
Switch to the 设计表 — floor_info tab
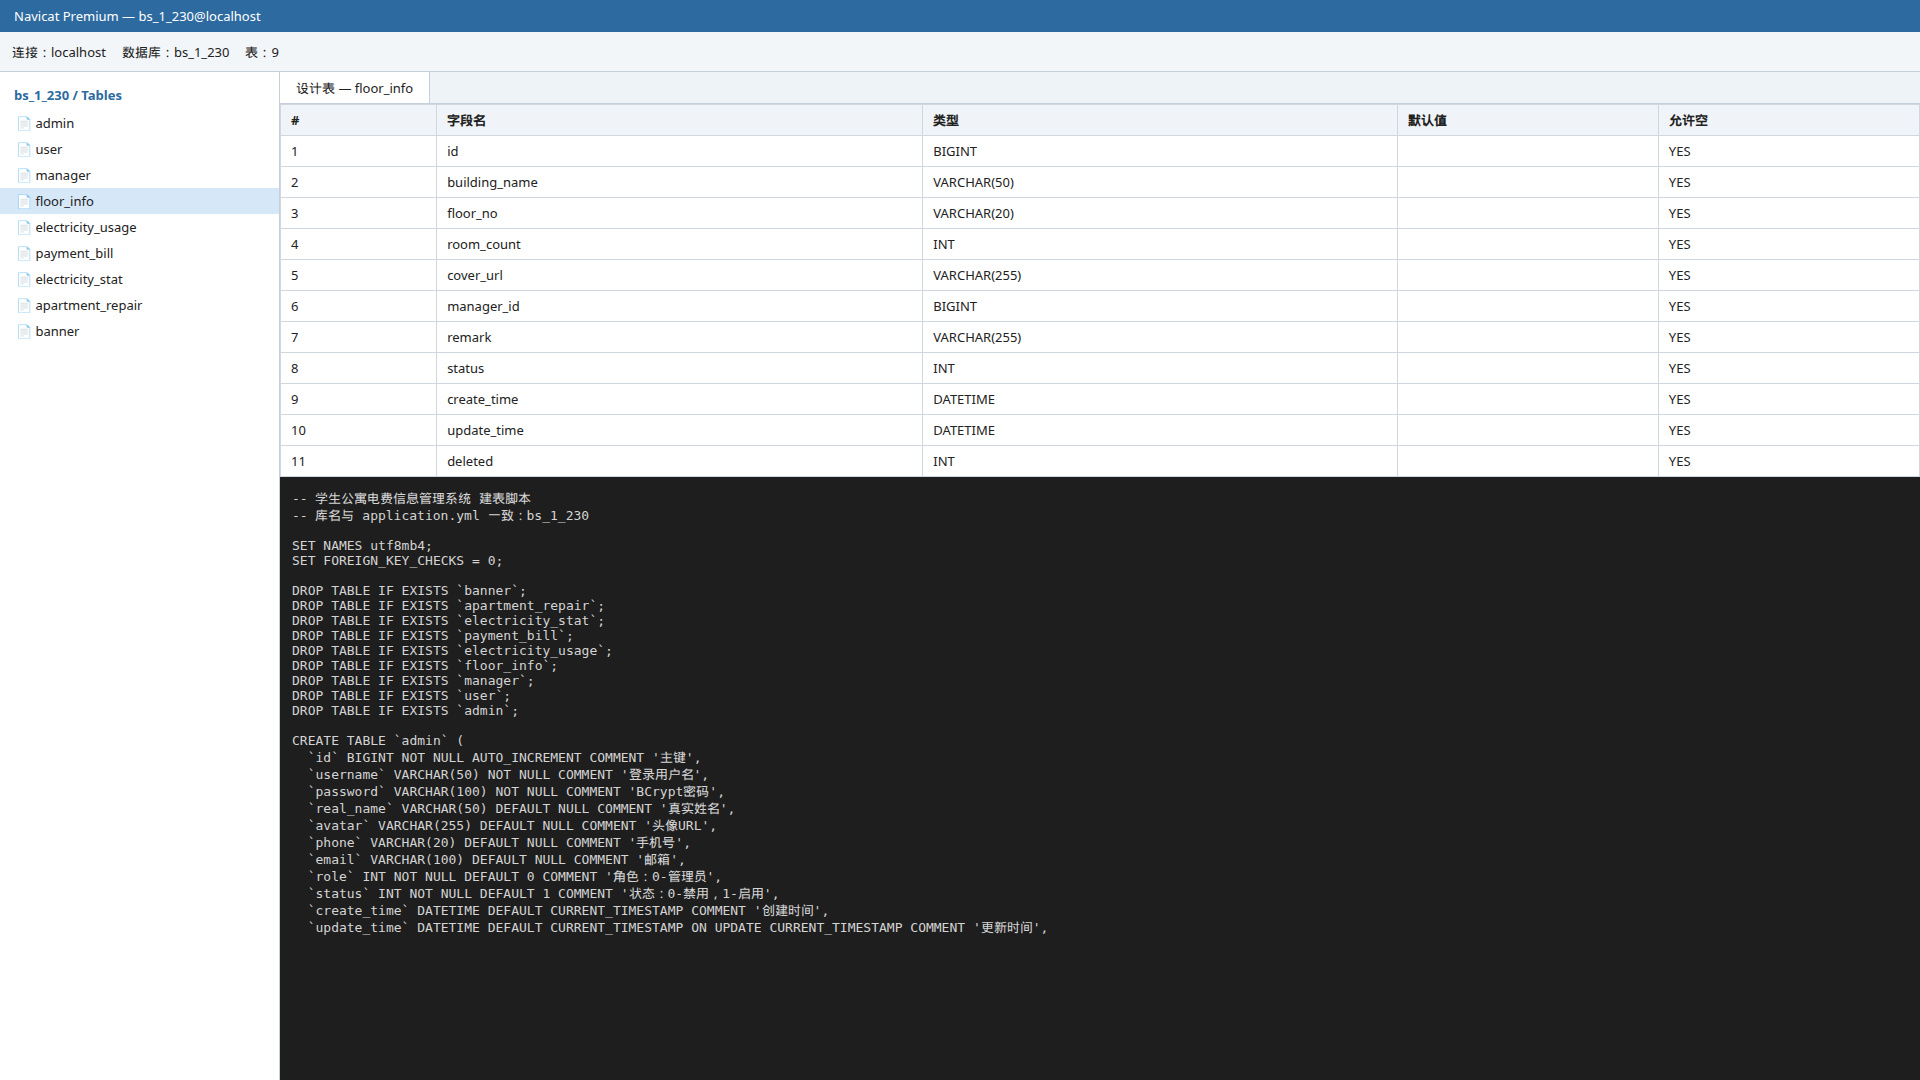pyautogui.click(x=354, y=88)
